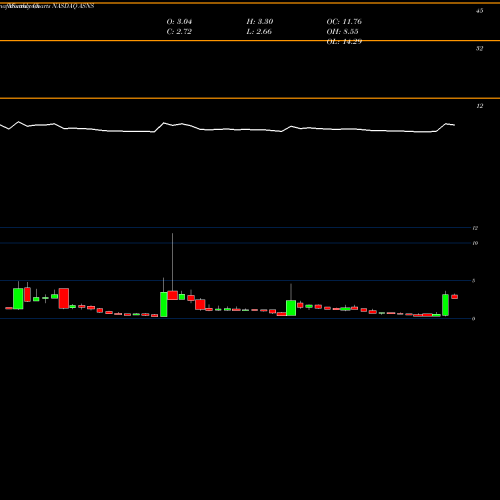Click the '45' upper axis label
The height and width of the screenshot is (500, 500).
[479, 11]
